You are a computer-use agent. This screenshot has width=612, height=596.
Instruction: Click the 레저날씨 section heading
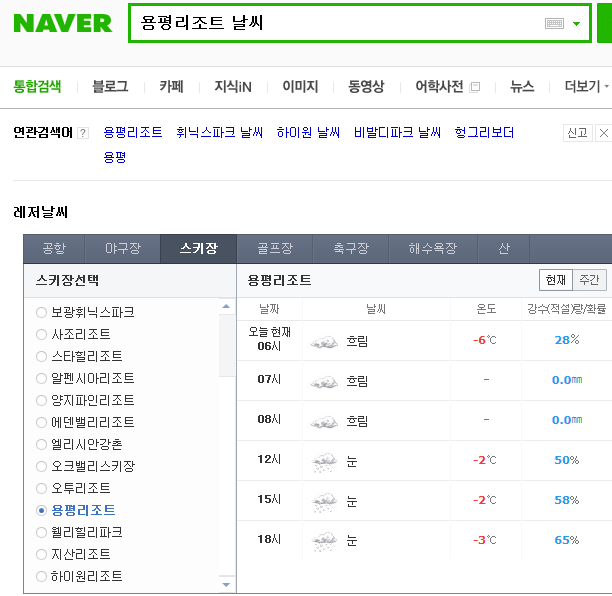[41, 212]
